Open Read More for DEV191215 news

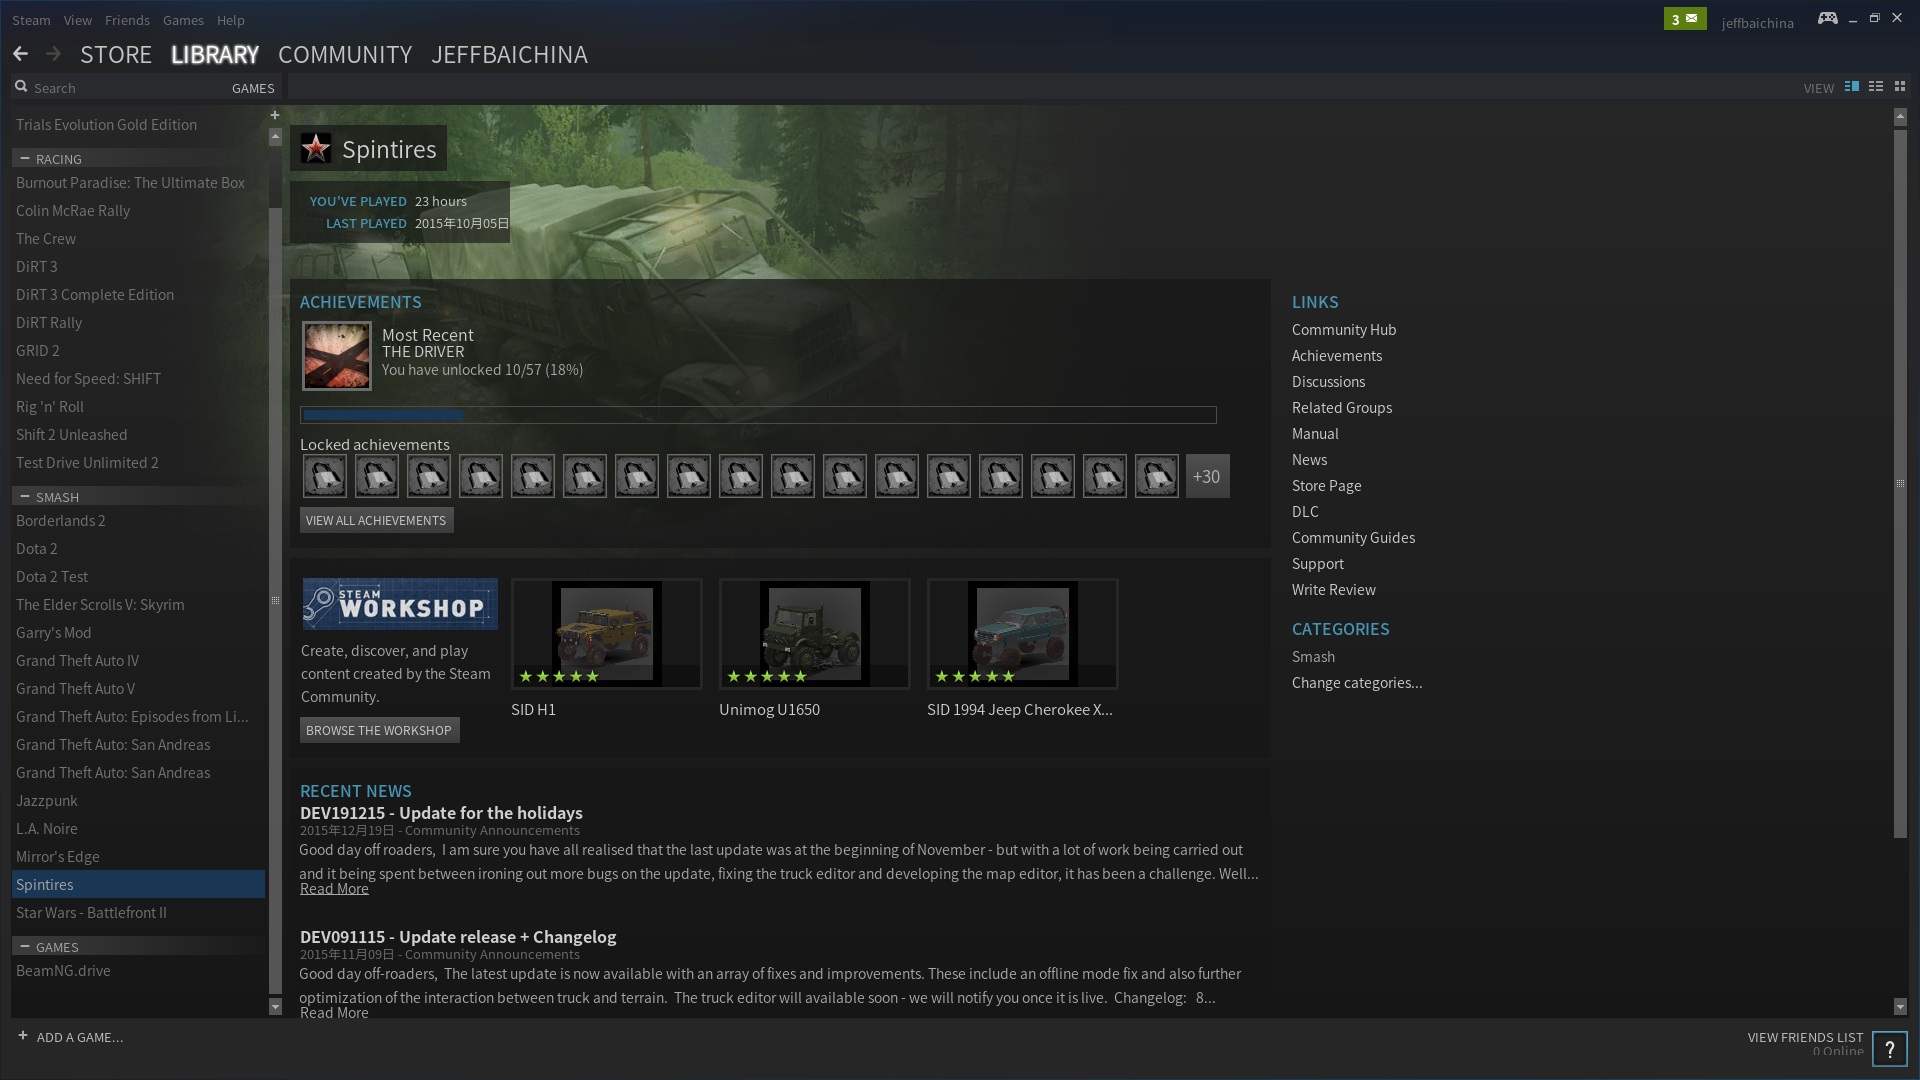pos(334,888)
